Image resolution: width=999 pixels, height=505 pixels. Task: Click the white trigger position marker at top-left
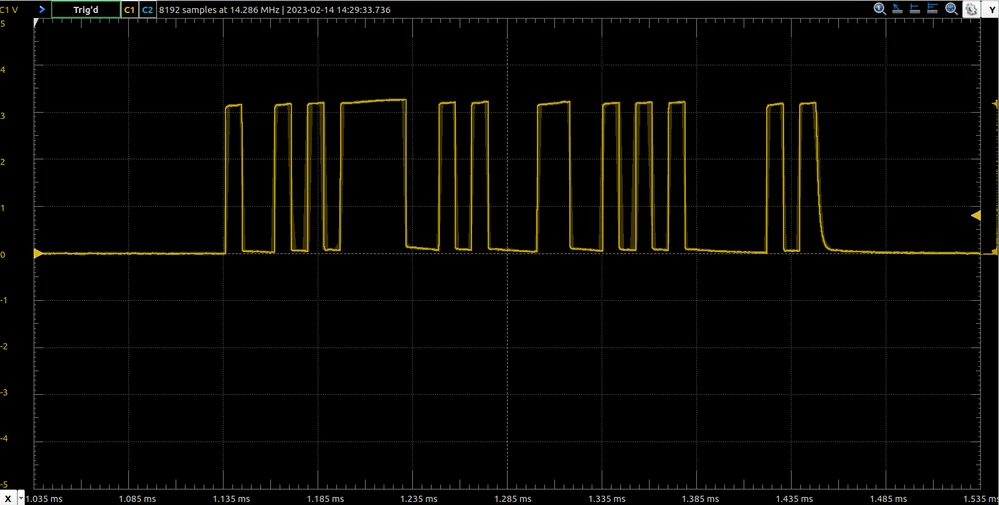coord(37,22)
